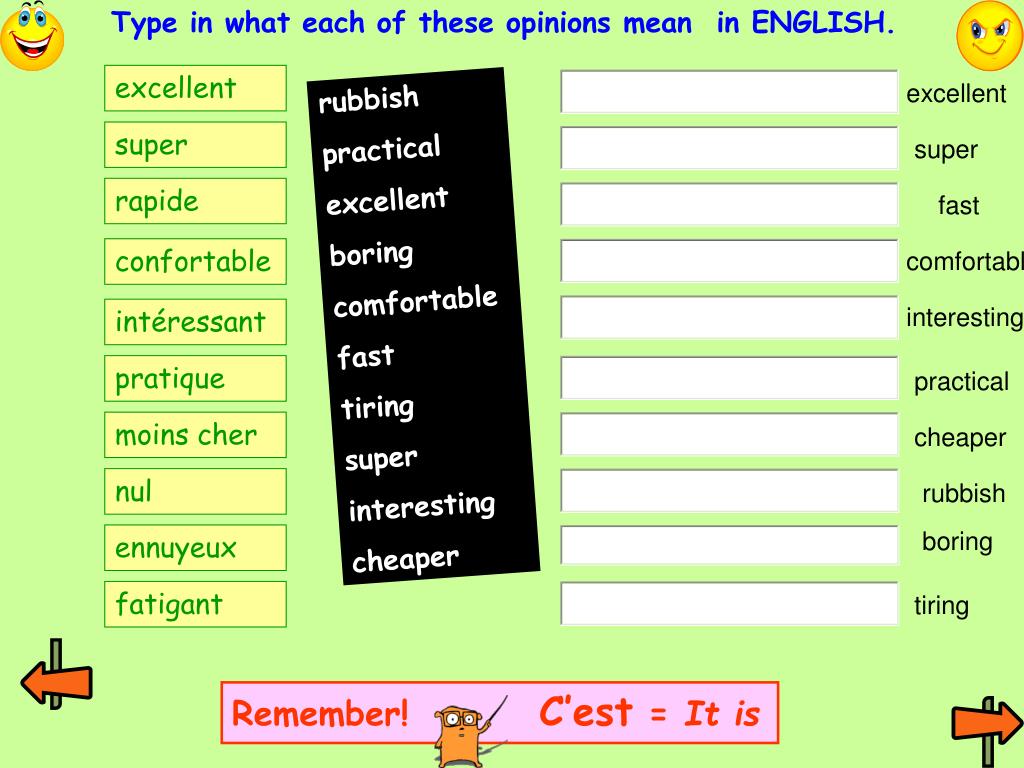
Task: Select the 'moins cher' word box
Action: click(x=195, y=435)
